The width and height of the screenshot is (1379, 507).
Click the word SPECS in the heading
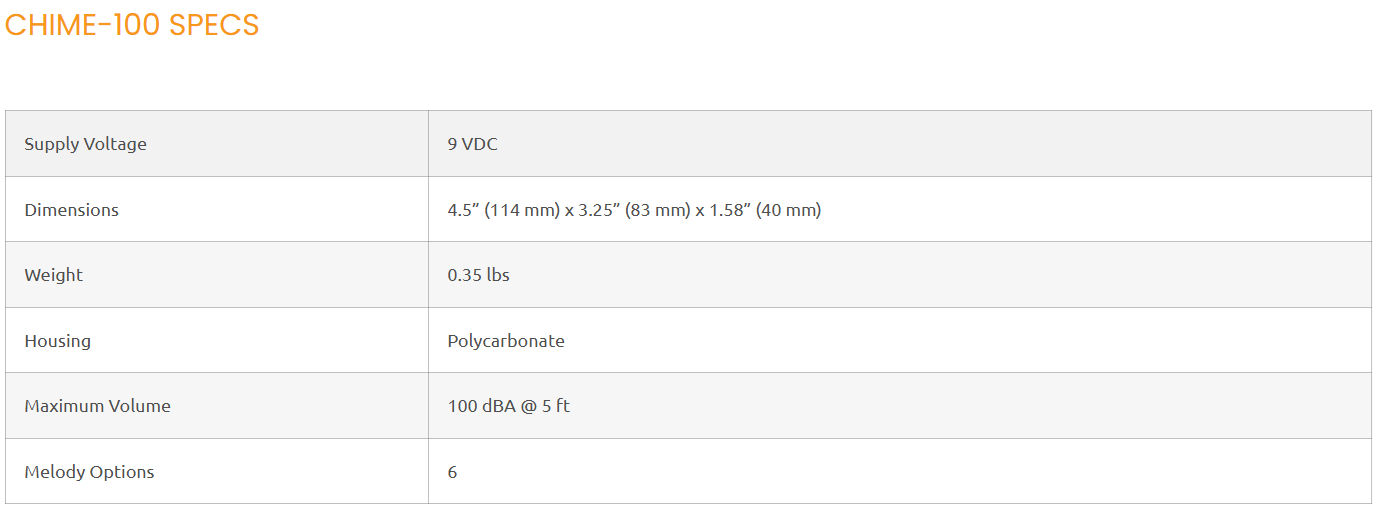coord(214,25)
